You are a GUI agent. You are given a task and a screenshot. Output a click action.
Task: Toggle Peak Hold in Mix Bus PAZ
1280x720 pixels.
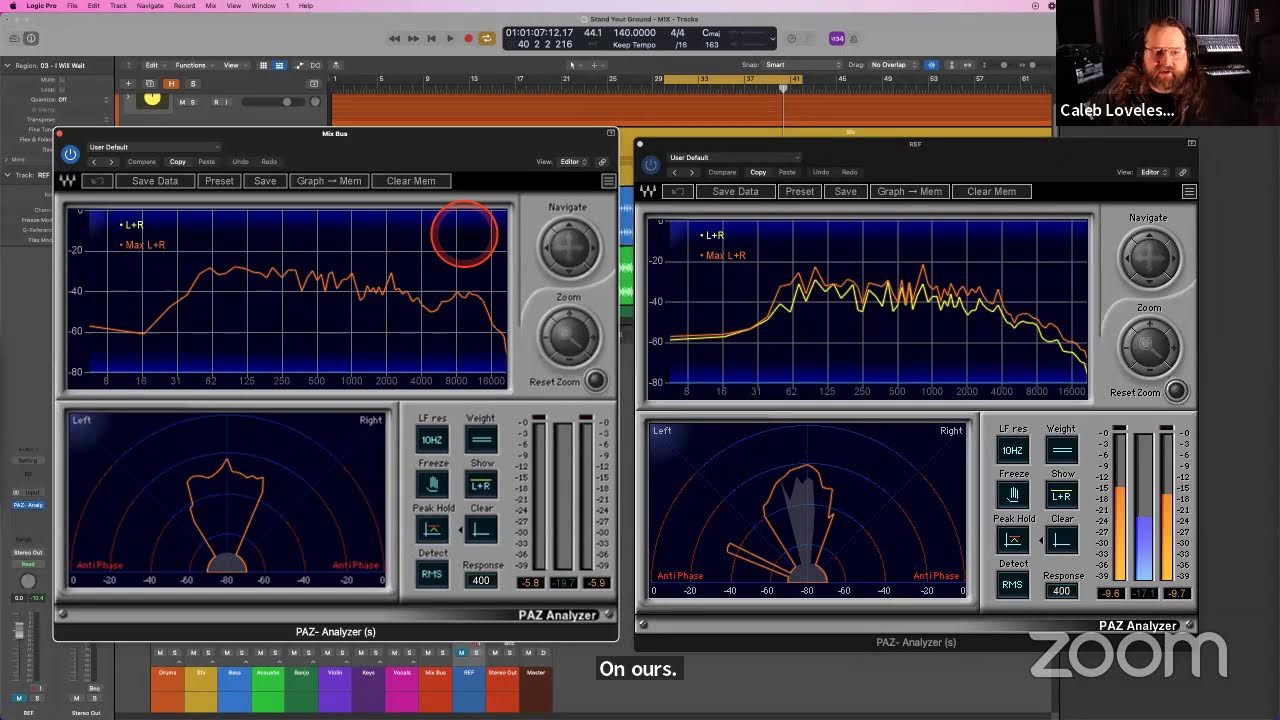432,529
